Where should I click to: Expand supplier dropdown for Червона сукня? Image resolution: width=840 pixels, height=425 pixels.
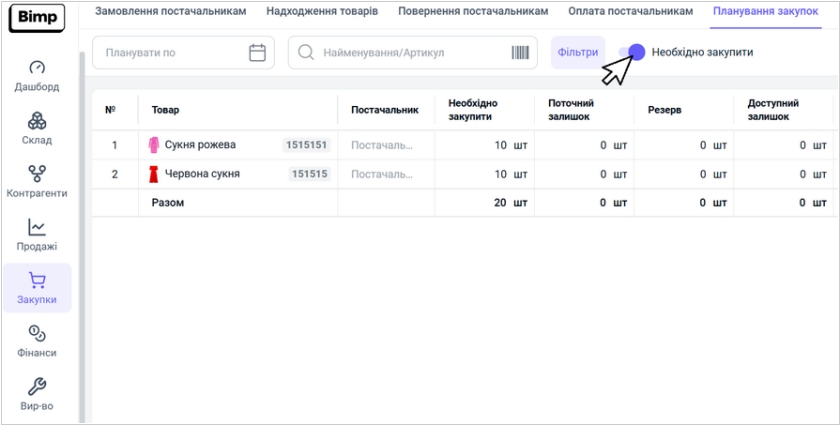[x=382, y=174]
